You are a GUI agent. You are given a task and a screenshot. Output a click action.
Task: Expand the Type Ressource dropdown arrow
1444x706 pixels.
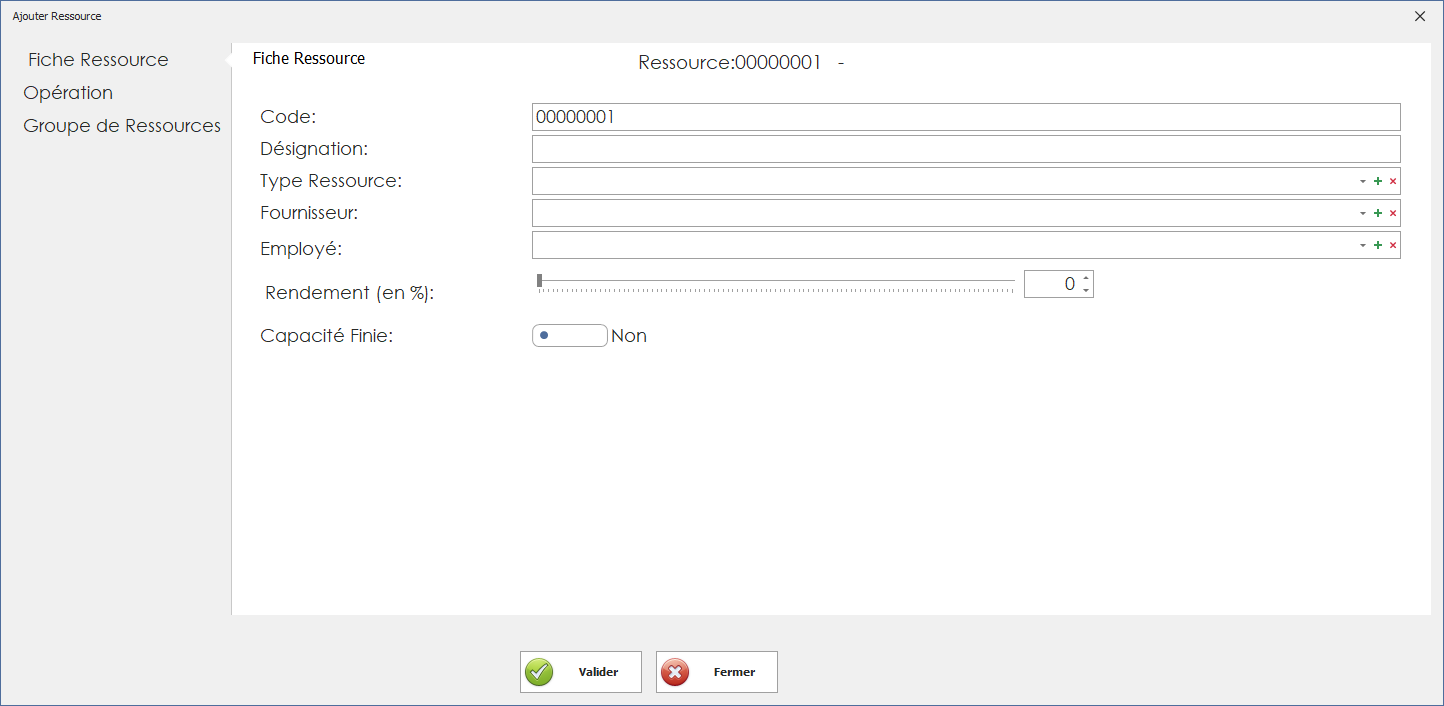[x=1362, y=182]
